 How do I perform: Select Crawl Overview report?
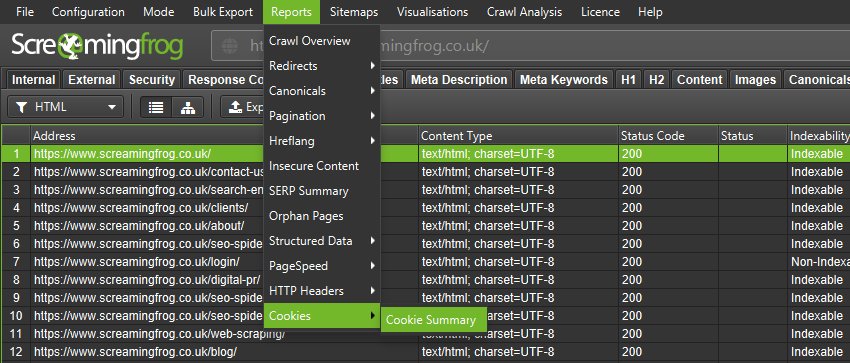point(321,41)
